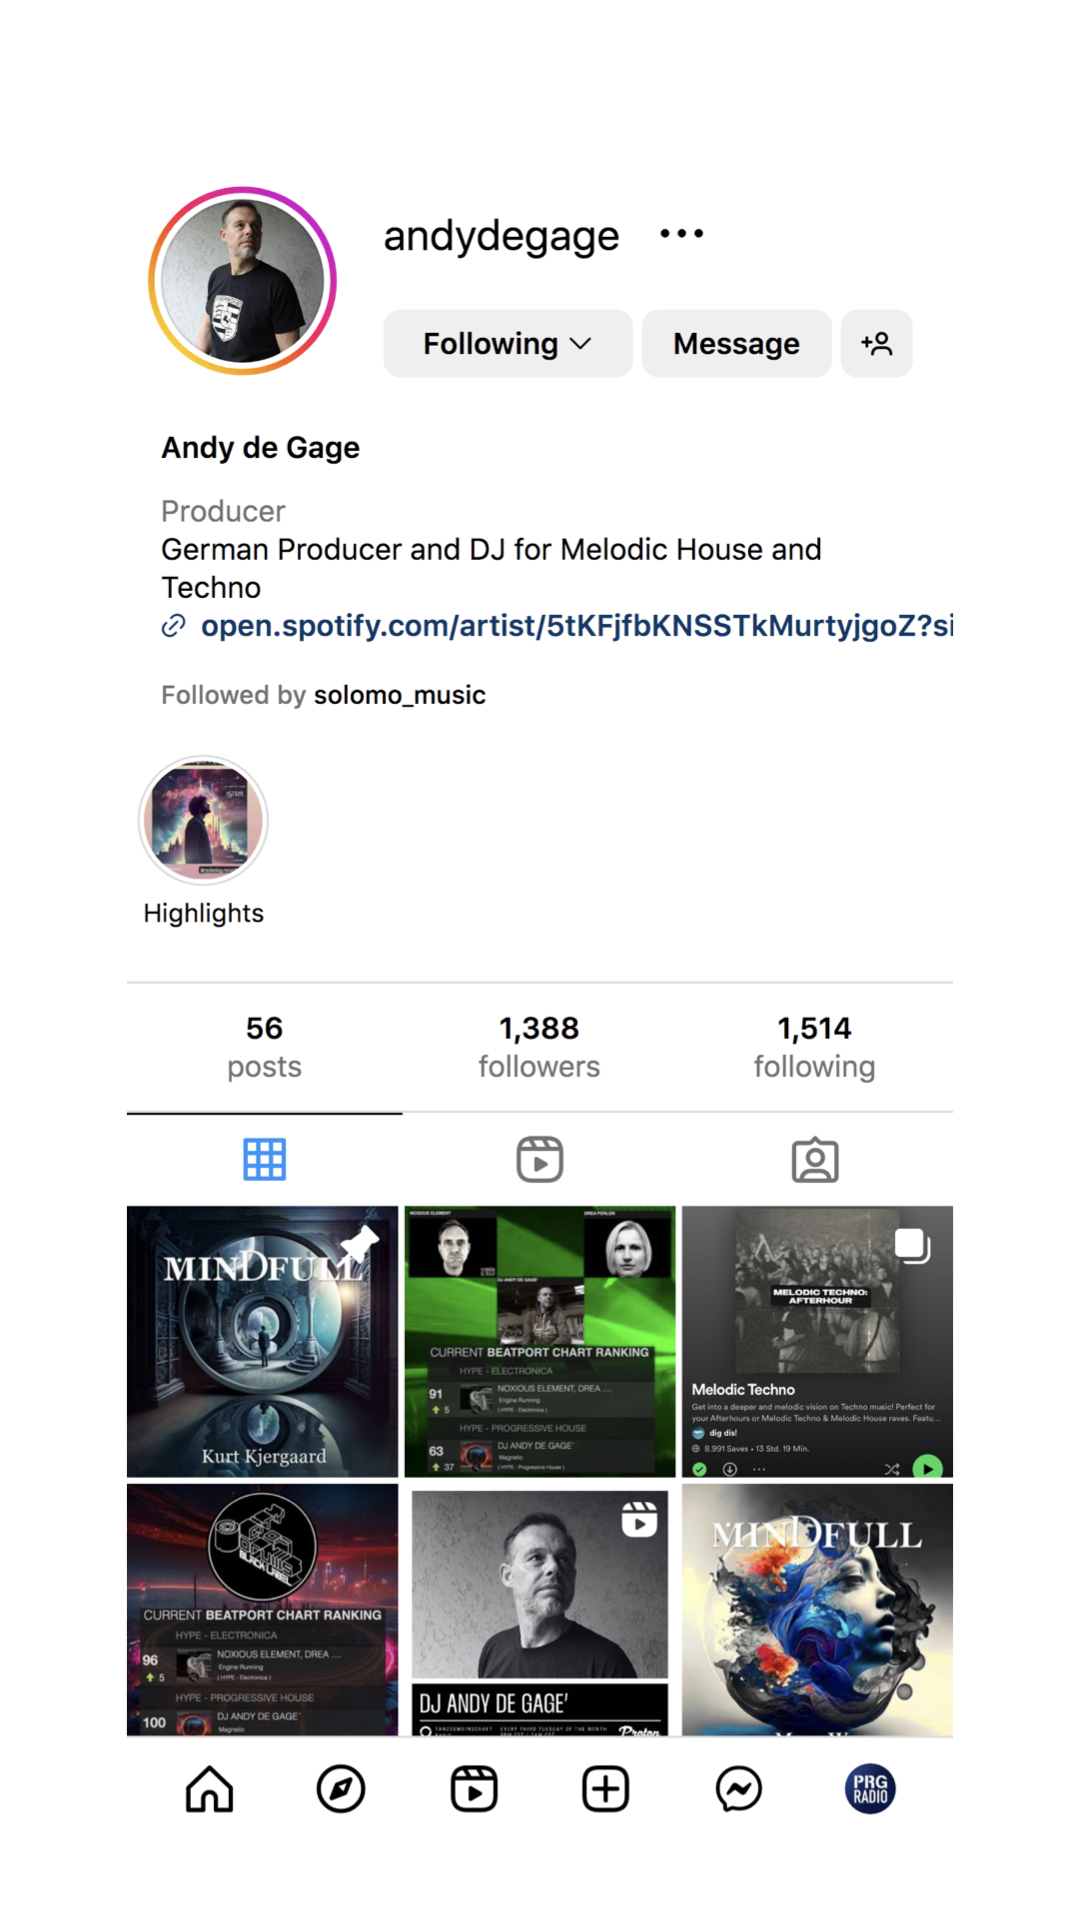Screen dimensions: 1080x1920
Task: View the 1,514 following list
Action: pyautogui.click(x=815, y=1047)
